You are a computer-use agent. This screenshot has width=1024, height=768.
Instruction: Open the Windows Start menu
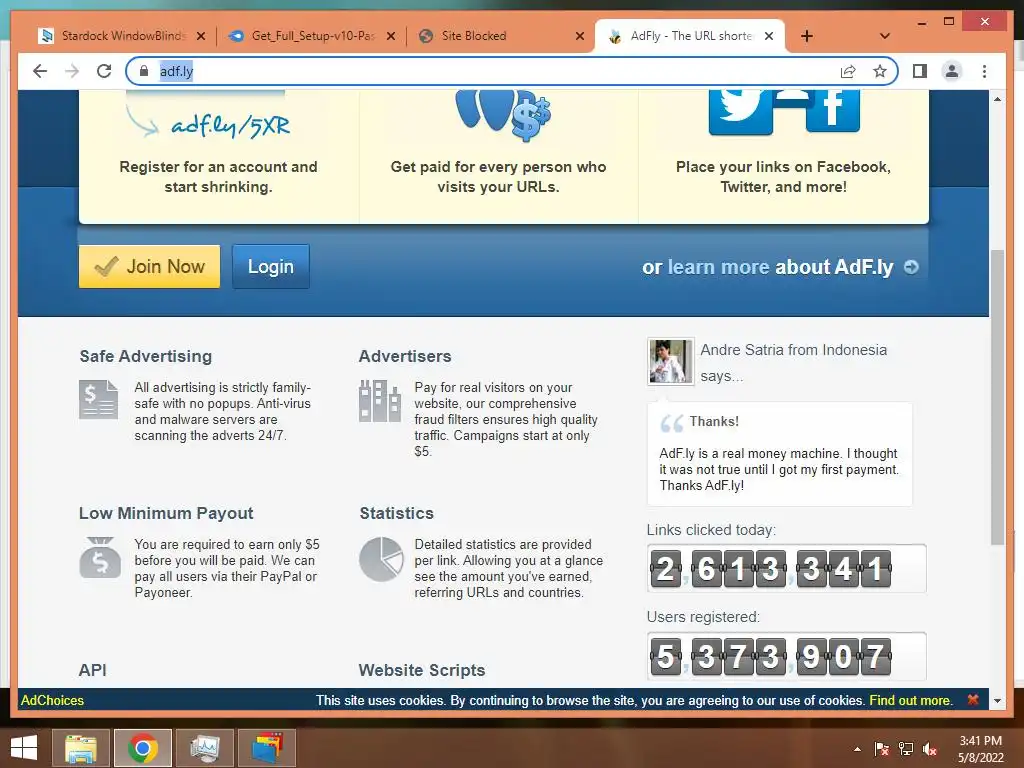click(x=24, y=748)
